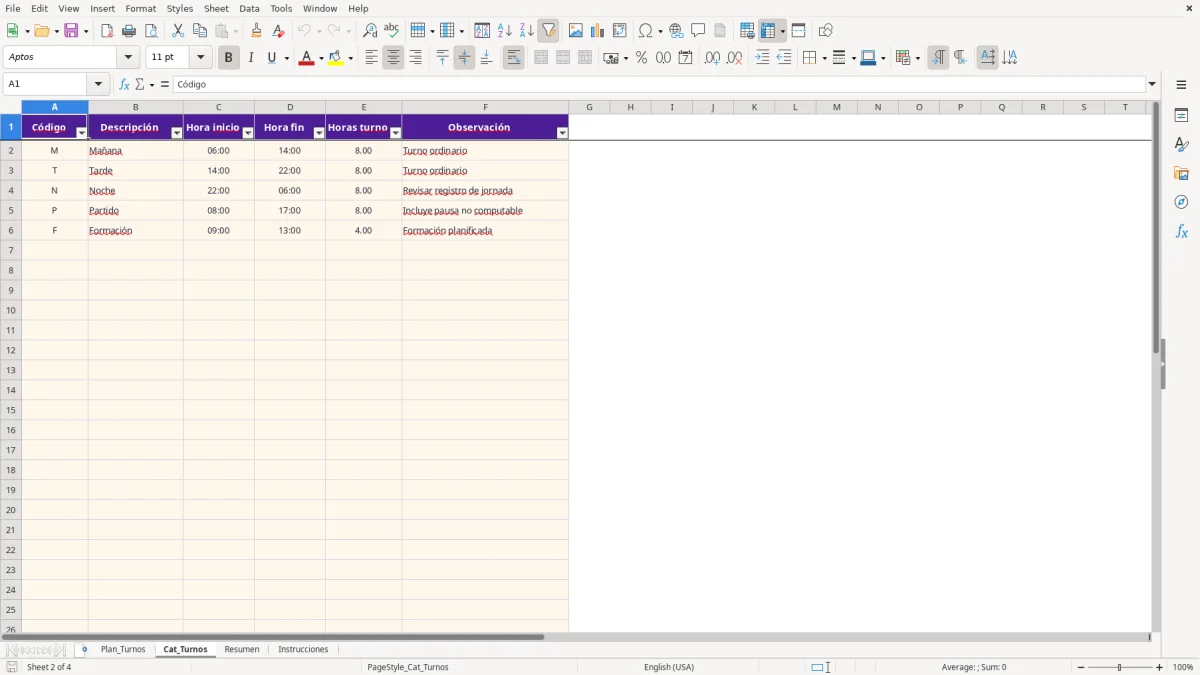Toggle Center Vertically alignment
The image size is (1200, 675).
[464, 58]
